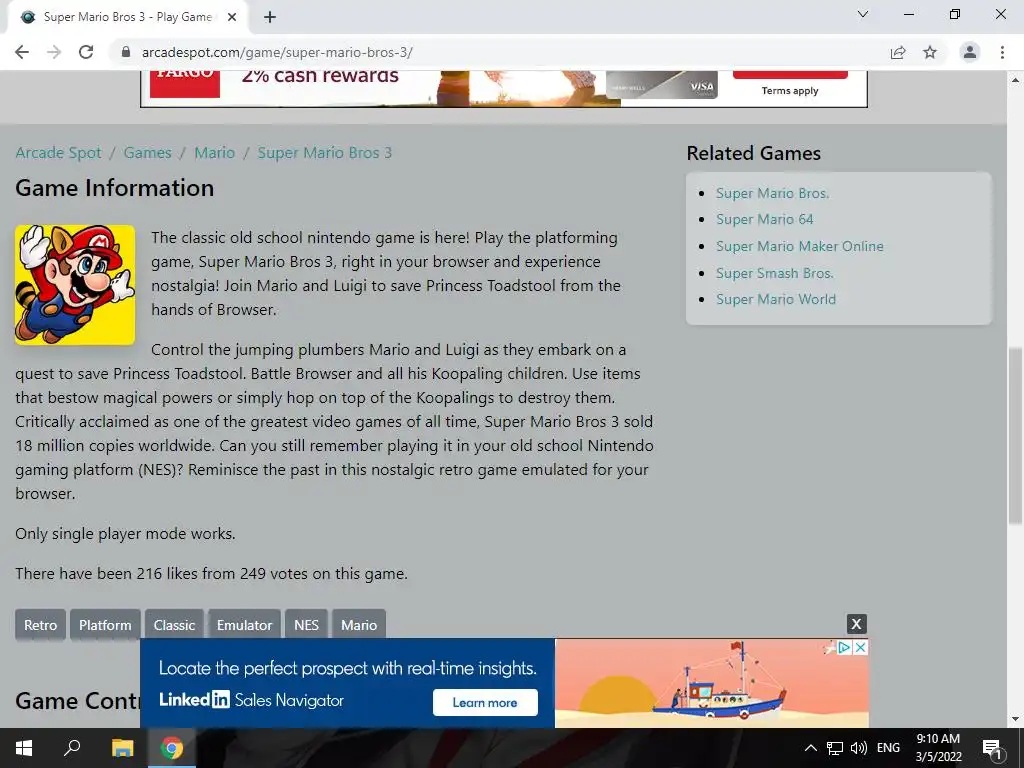Click the scrollbar up arrow
Image resolution: width=1024 pixels, height=768 pixels.
coord(1015,80)
